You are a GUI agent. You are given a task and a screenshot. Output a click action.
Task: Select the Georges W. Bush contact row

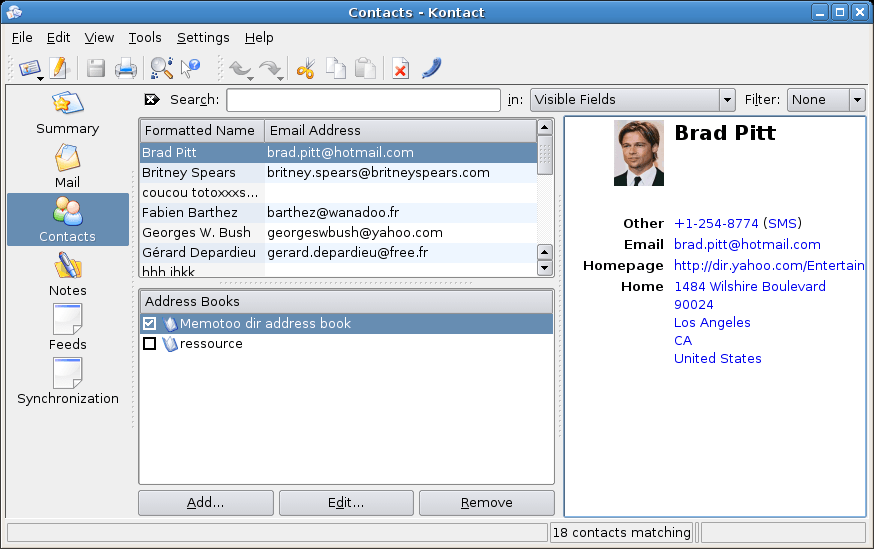click(x=338, y=233)
